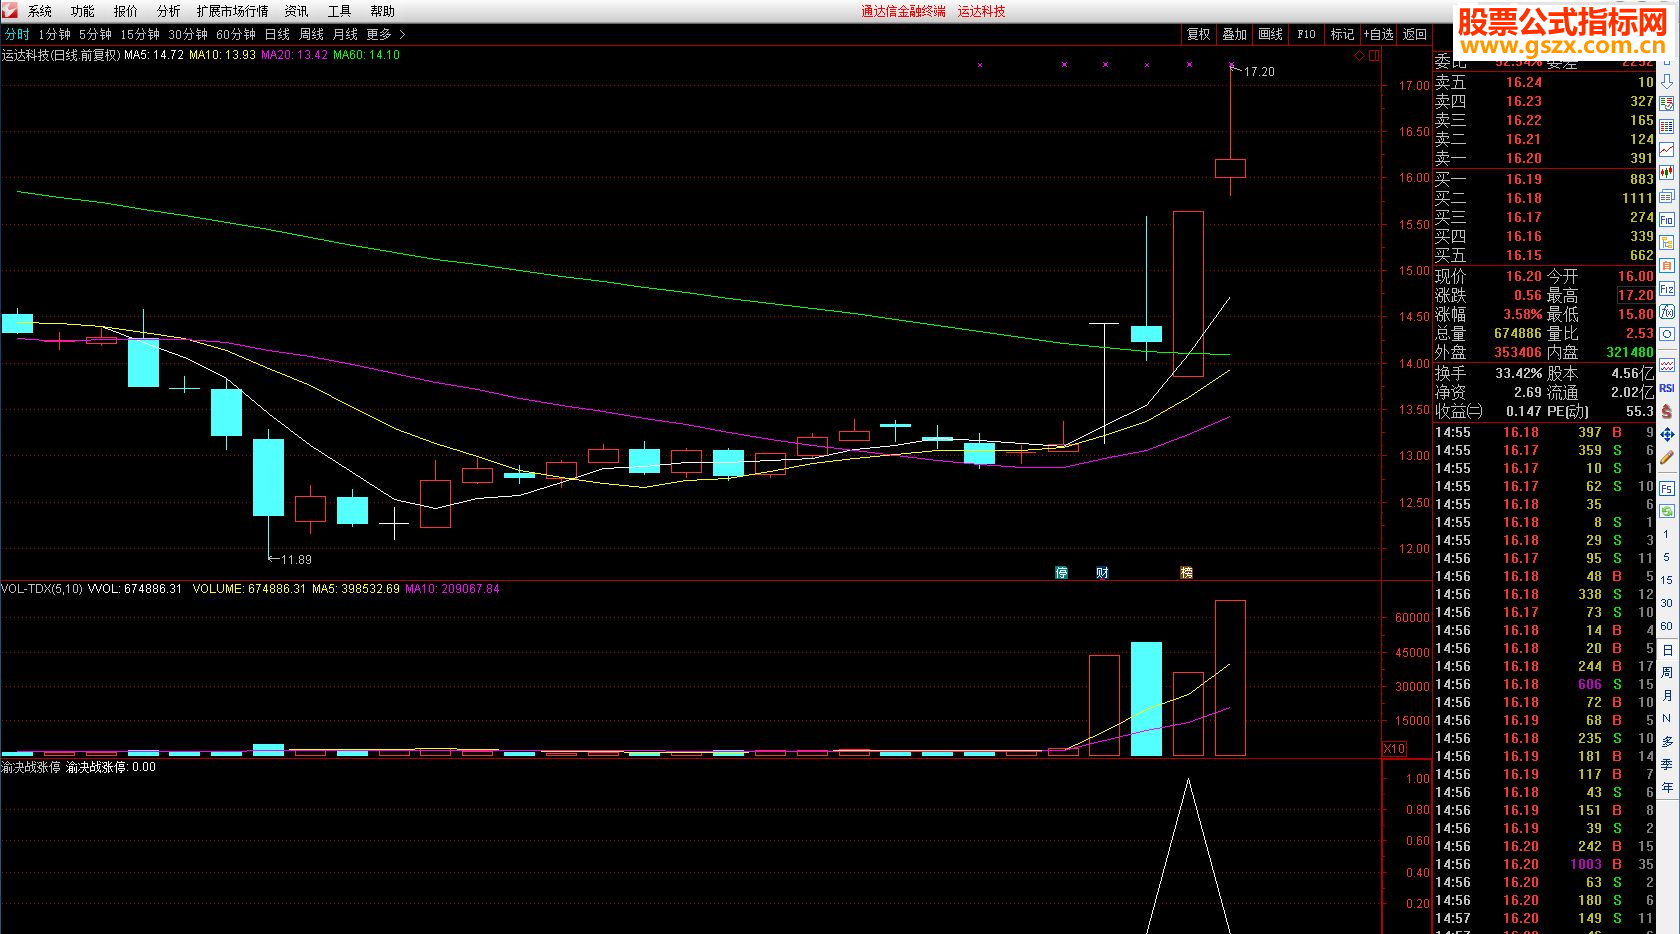Click the 停 marker below the chart
1680x934 pixels.
[1062, 572]
